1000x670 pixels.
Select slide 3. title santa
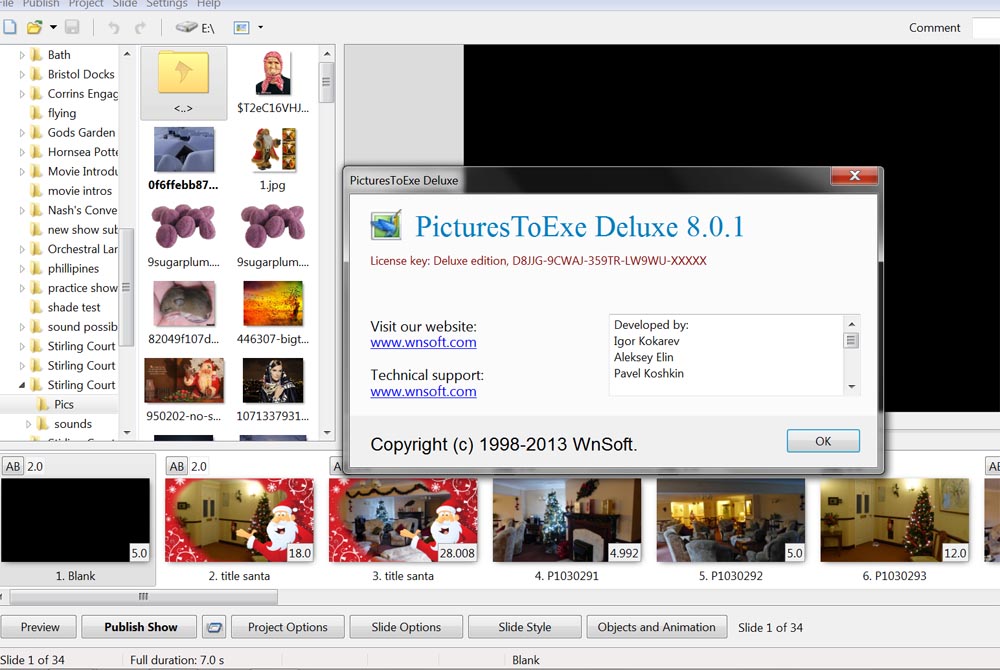coord(403,521)
